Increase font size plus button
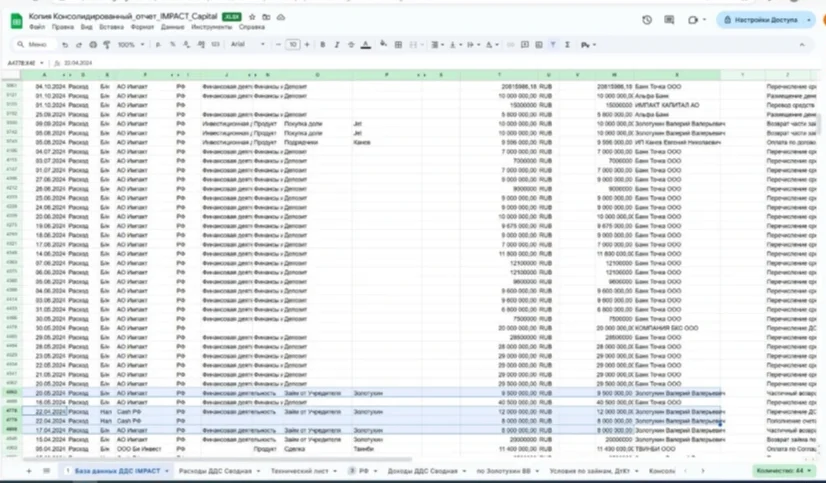The width and height of the screenshot is (826, 483). (307, 45)
